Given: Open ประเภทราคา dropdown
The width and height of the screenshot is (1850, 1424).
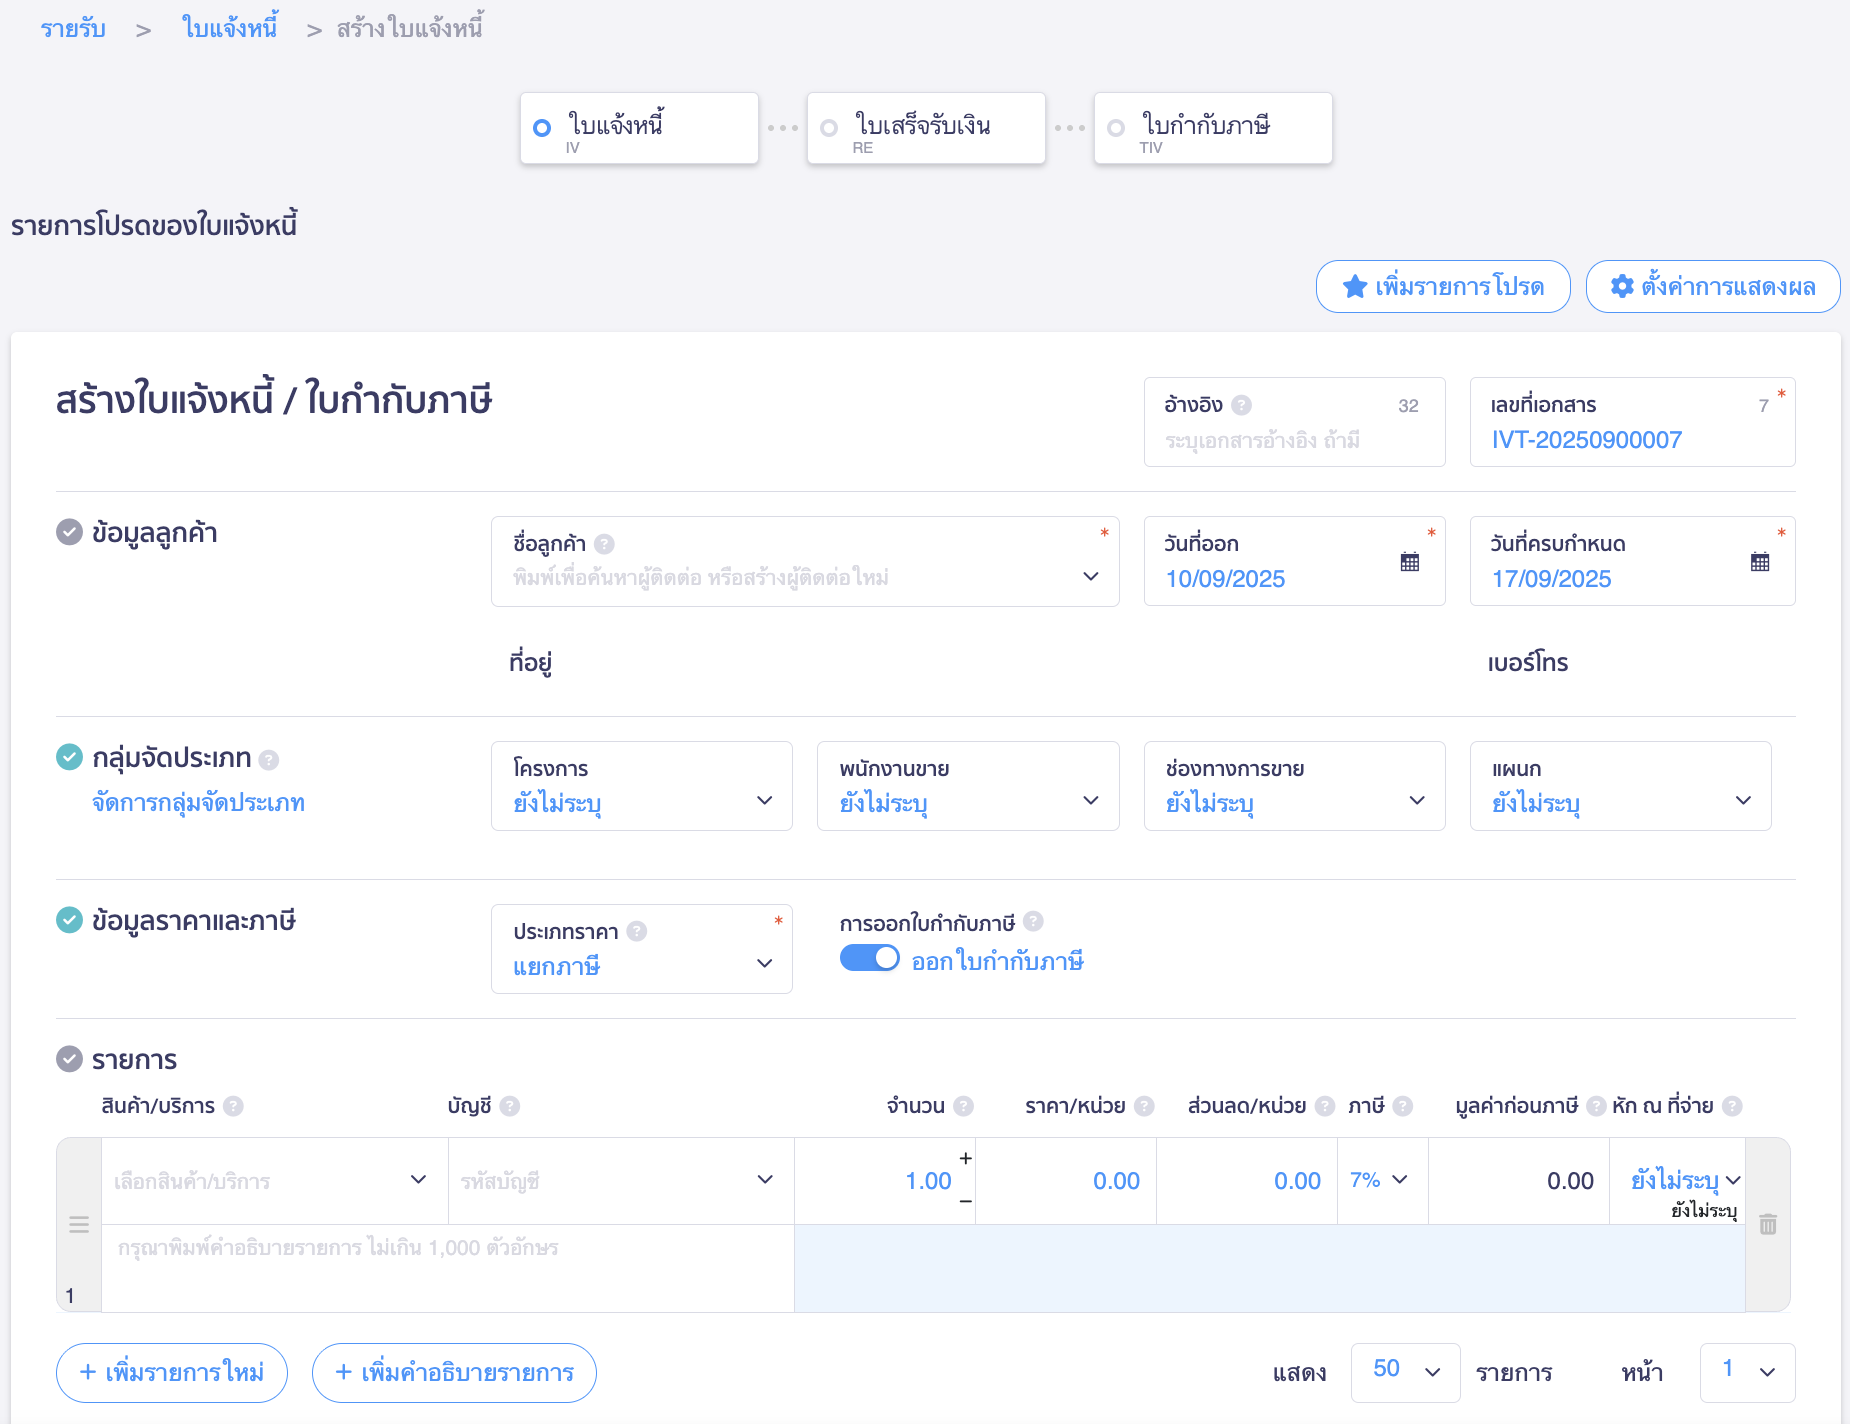Looking at the screenshot, I should 642,949.
